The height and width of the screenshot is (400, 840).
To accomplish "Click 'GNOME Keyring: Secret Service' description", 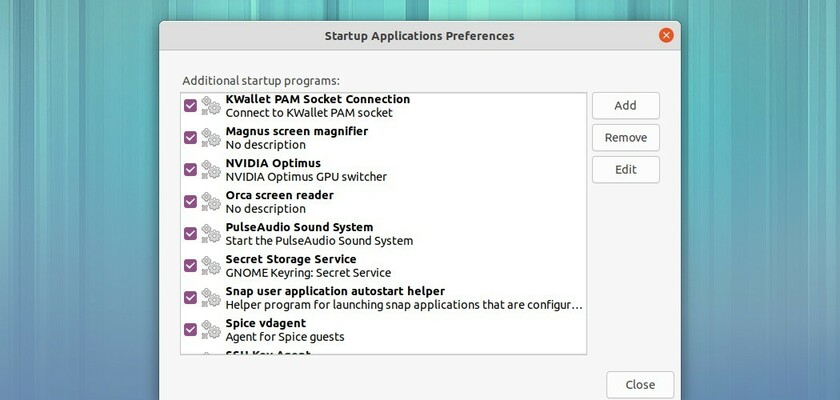I will (x=308, y=273).
